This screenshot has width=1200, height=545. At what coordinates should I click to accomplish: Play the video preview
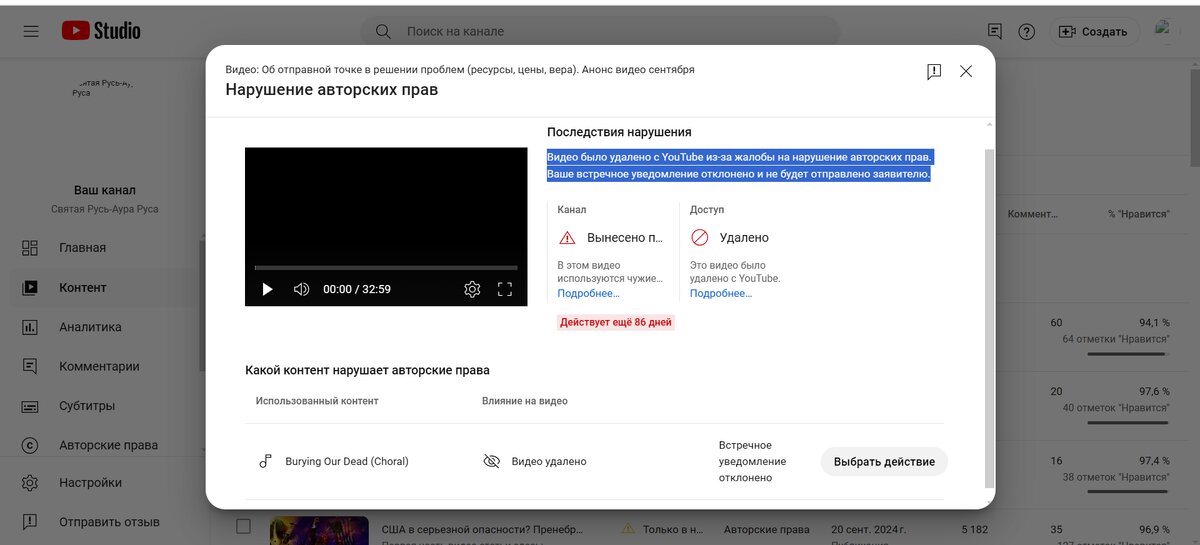[267, 289]
